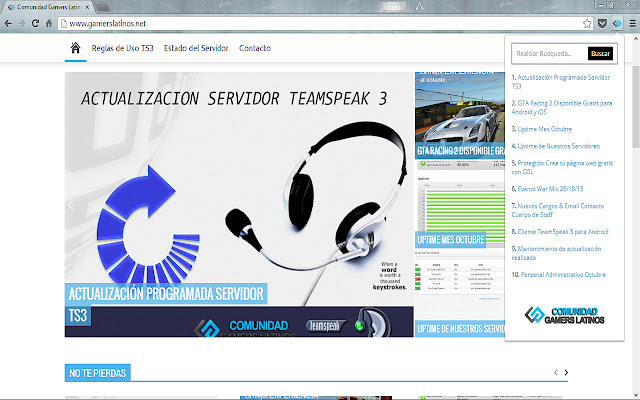Select the Comunidad Gamers Latinos browser tab
The image size is (640, 400).
pos(48,7)
